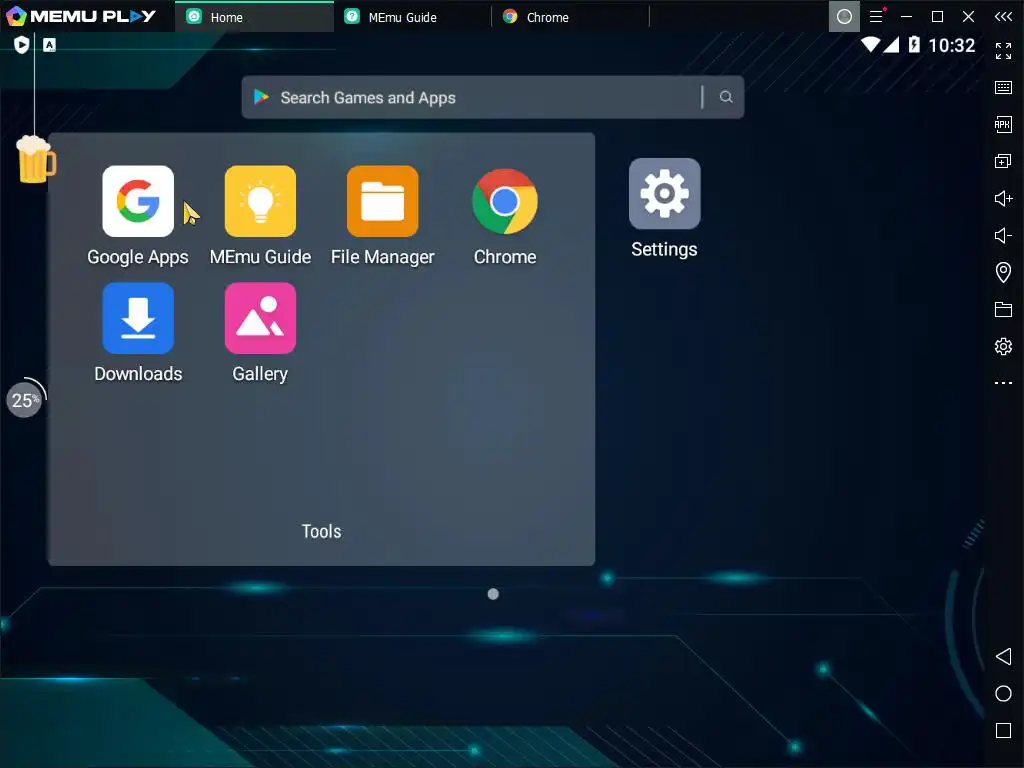The image size is (1024, 768).
Task: Click the beer mug promotion icon
Action: (36, 159)
